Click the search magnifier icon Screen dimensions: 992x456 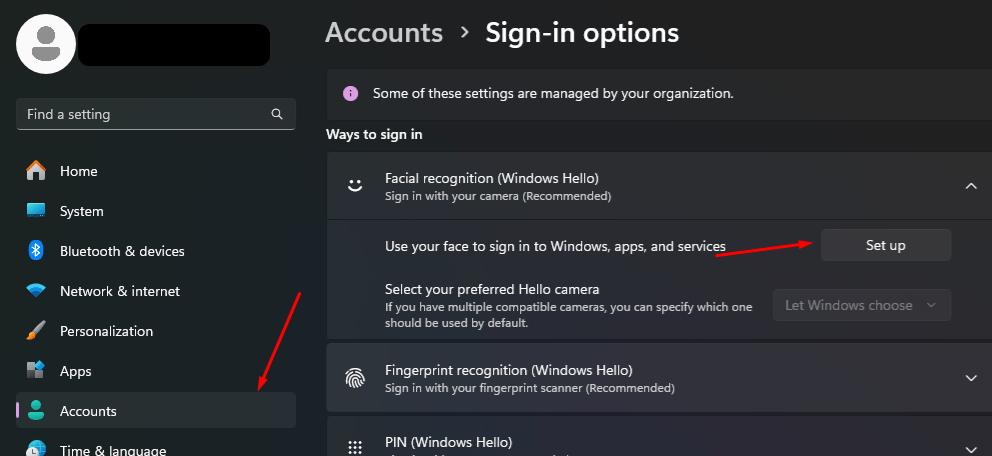(x=277, y=114)
